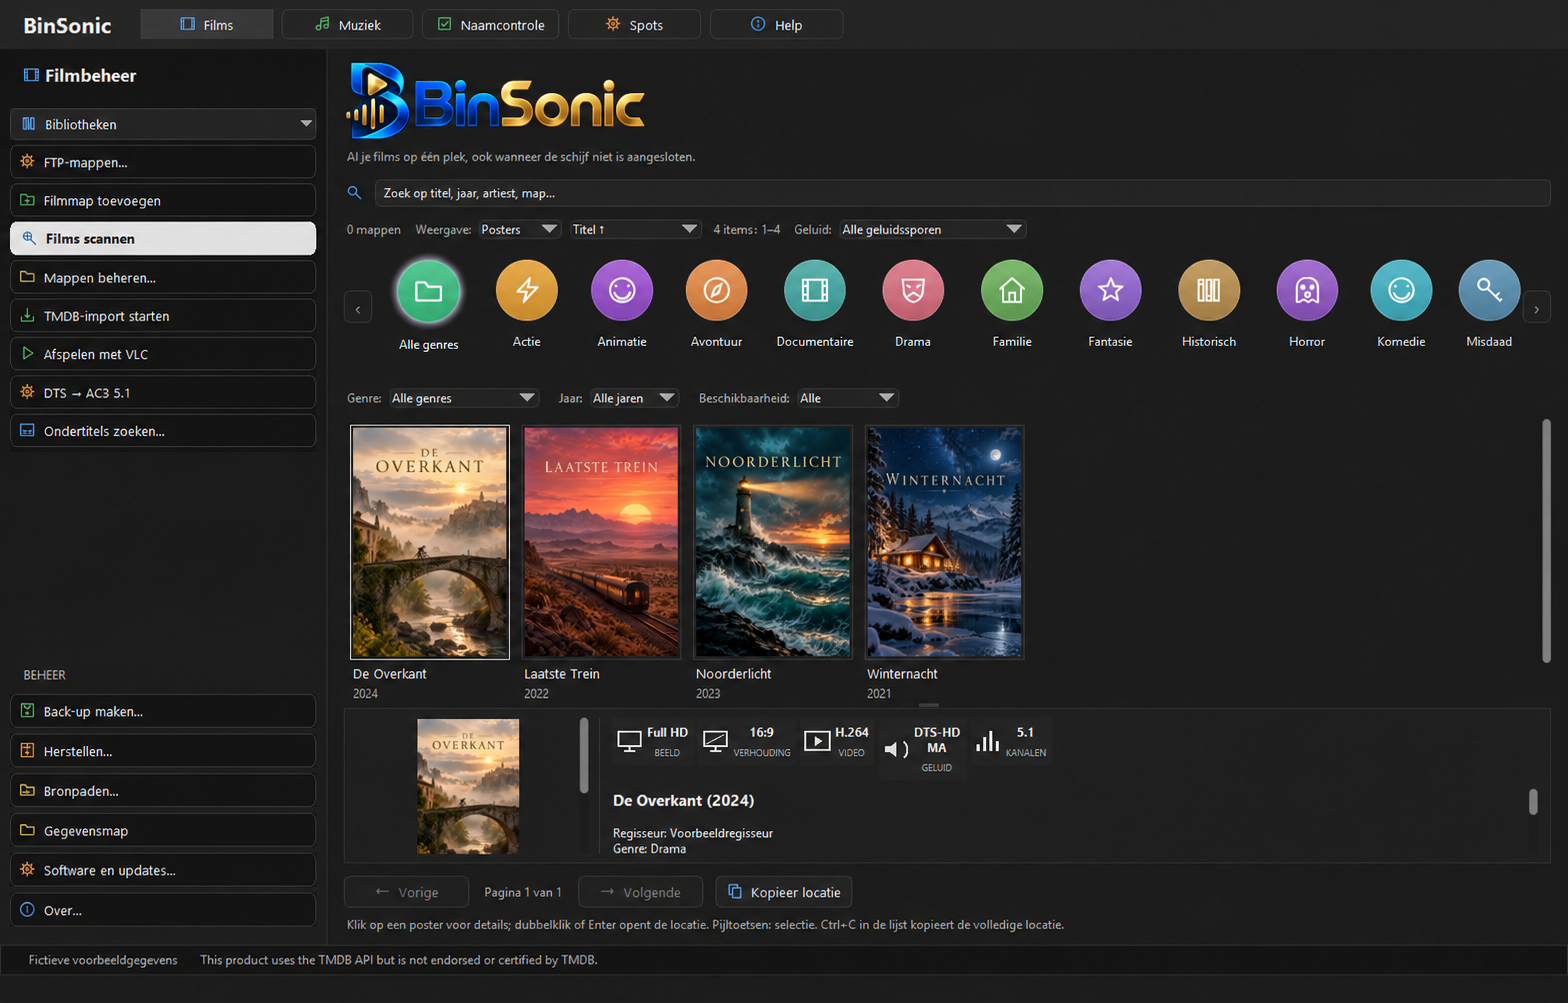Open Back-up maken
The image size is (1568, 1003).
pos(163,711)
